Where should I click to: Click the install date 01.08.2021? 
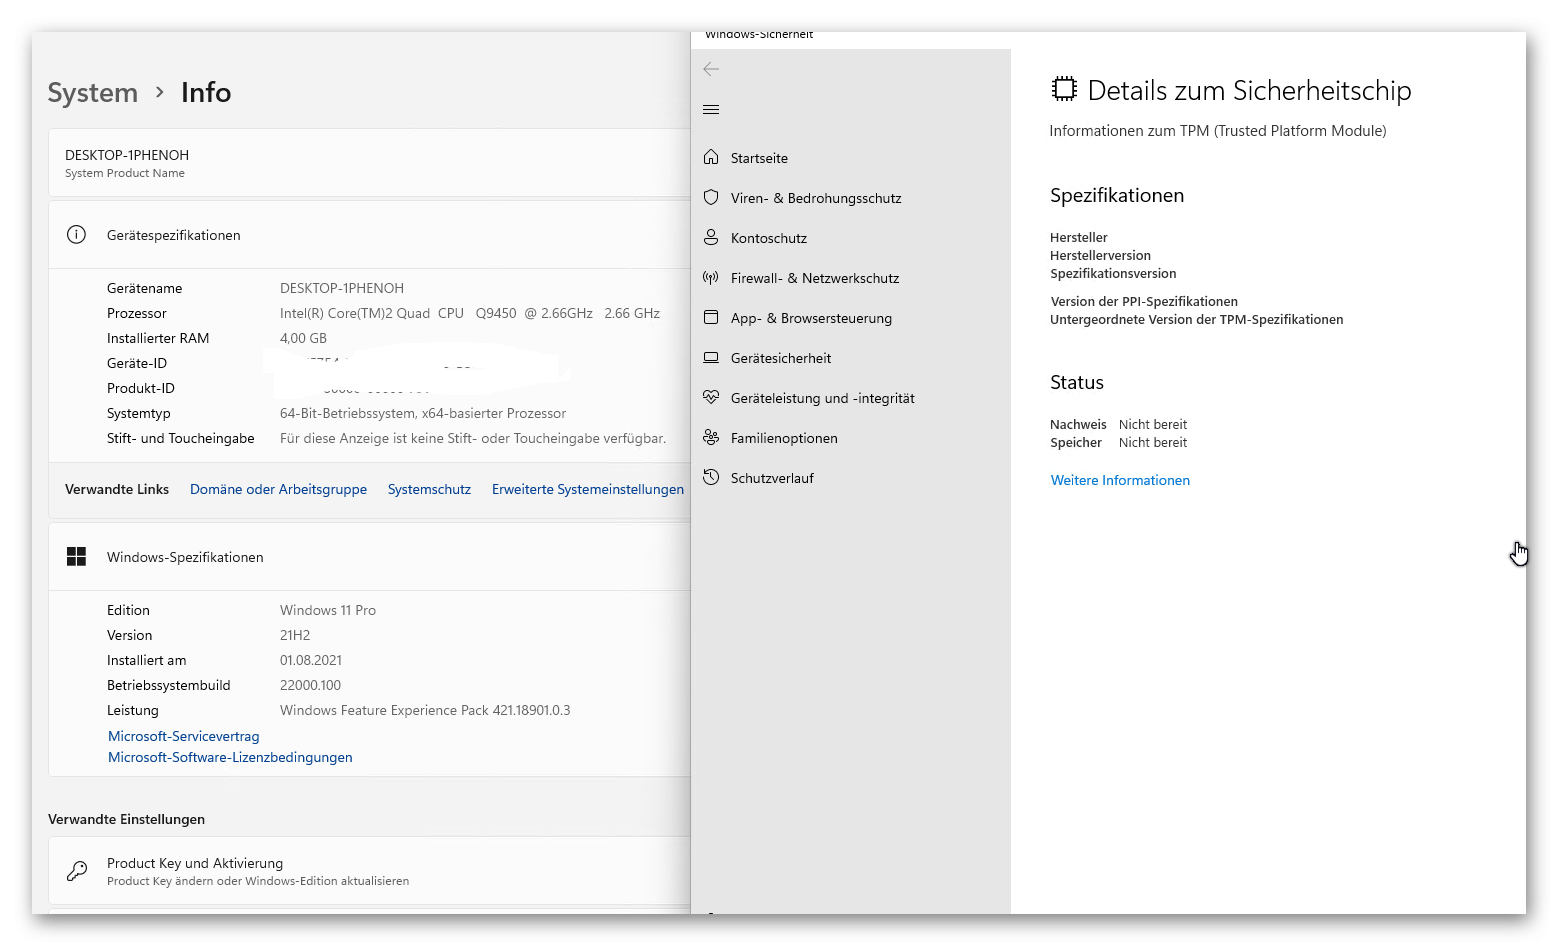pos(311,660)
